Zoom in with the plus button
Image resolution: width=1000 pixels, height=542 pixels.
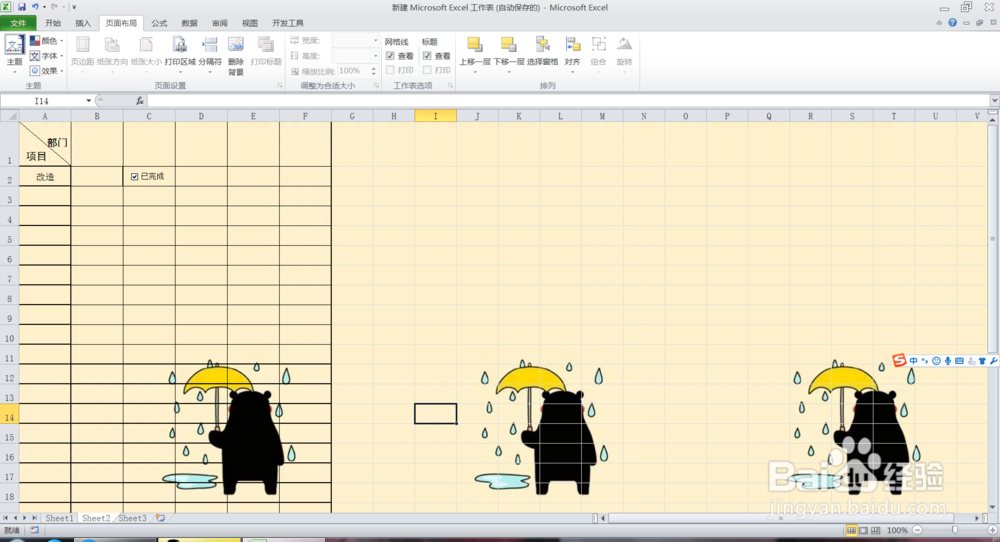click(992, 531)
